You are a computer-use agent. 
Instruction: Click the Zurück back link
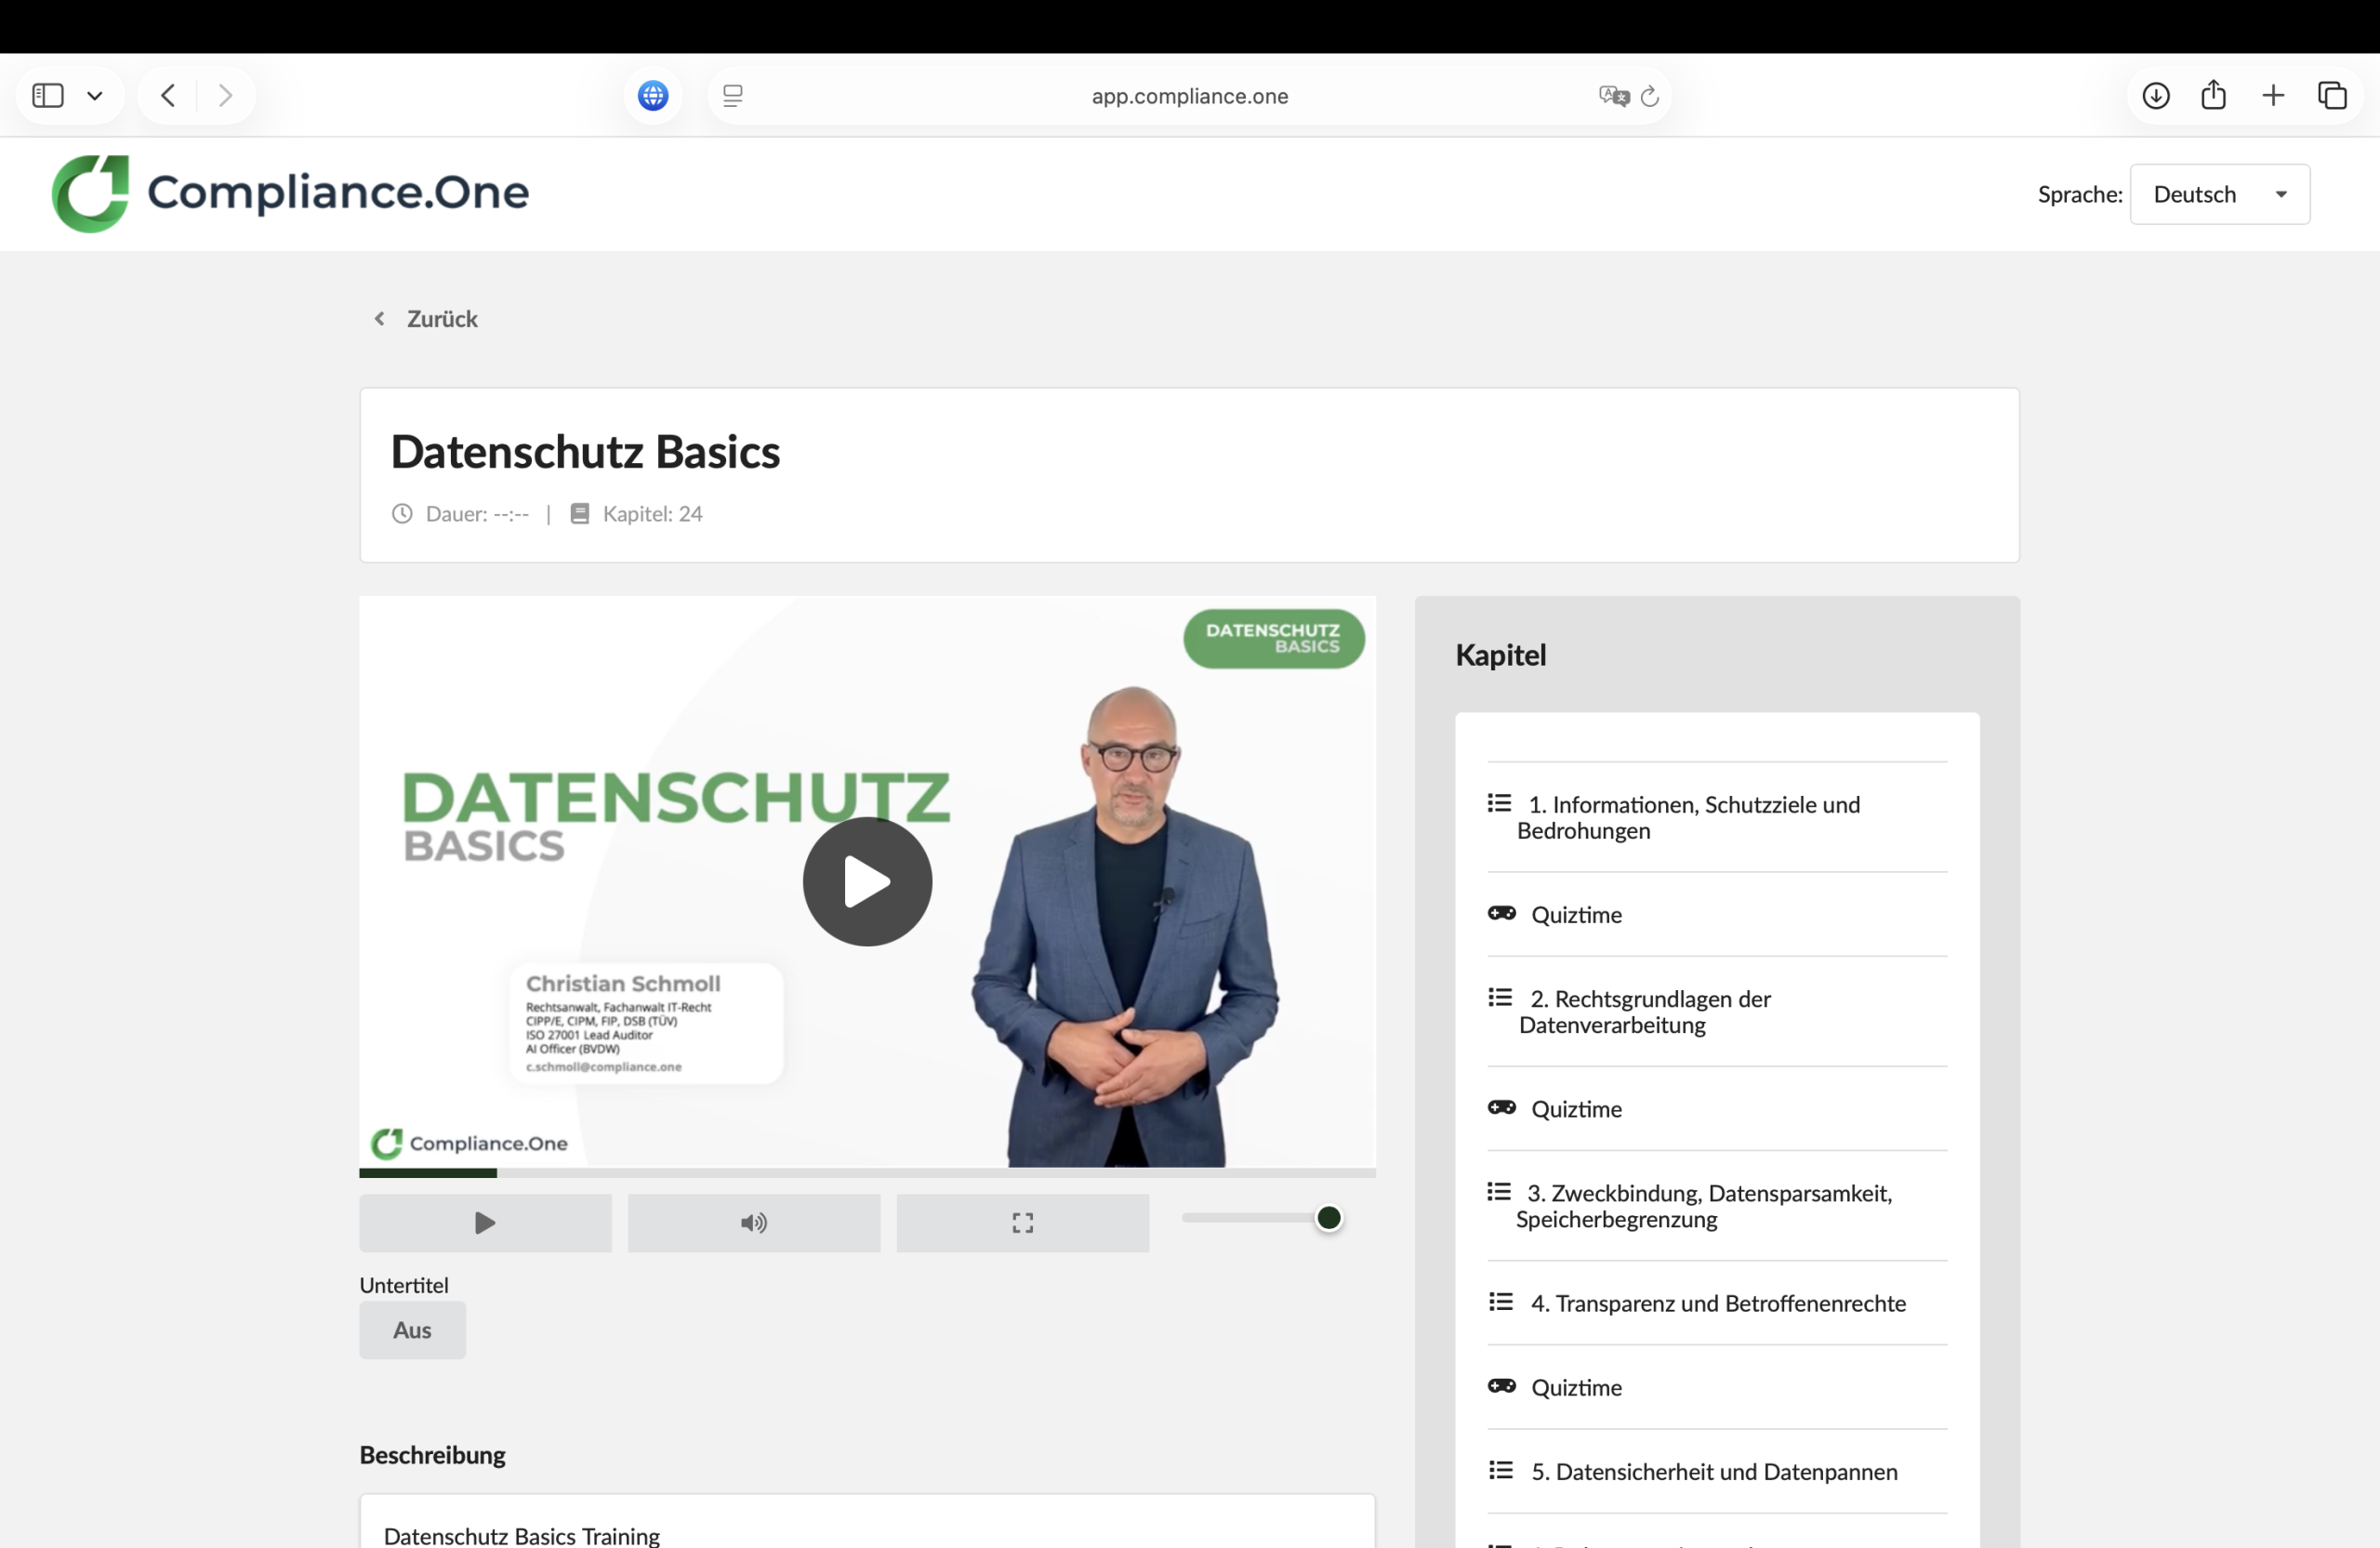pos(426,318)
